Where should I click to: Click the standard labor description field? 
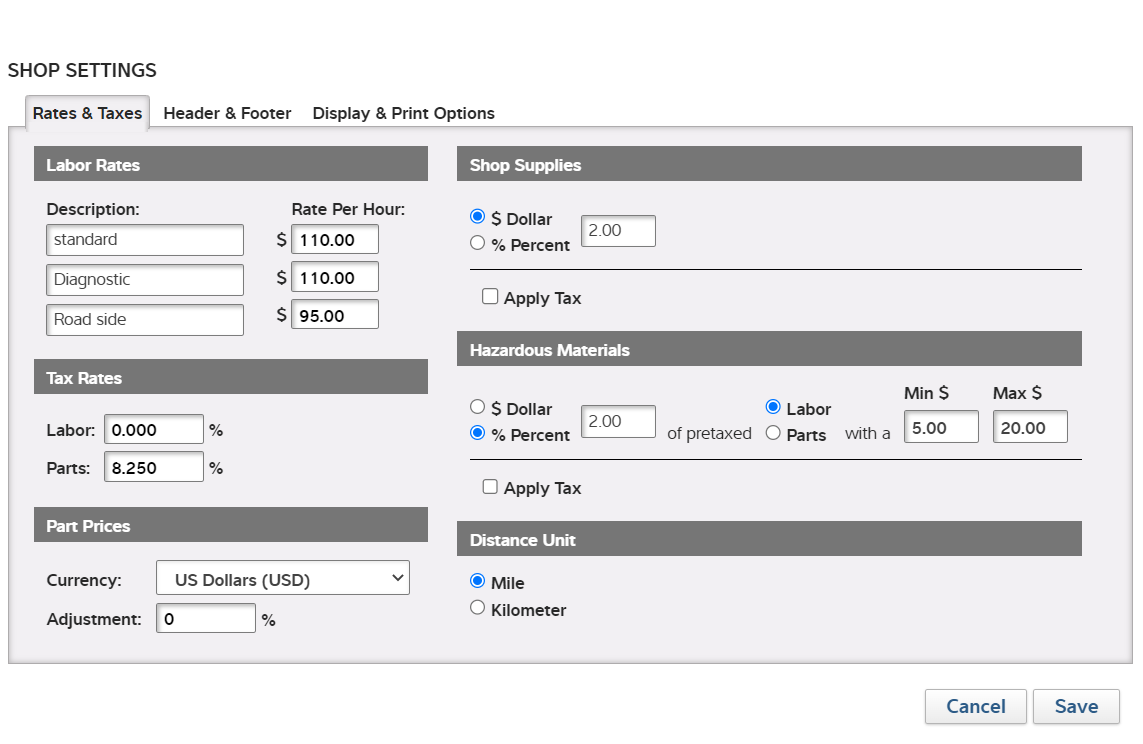[145, 240]
